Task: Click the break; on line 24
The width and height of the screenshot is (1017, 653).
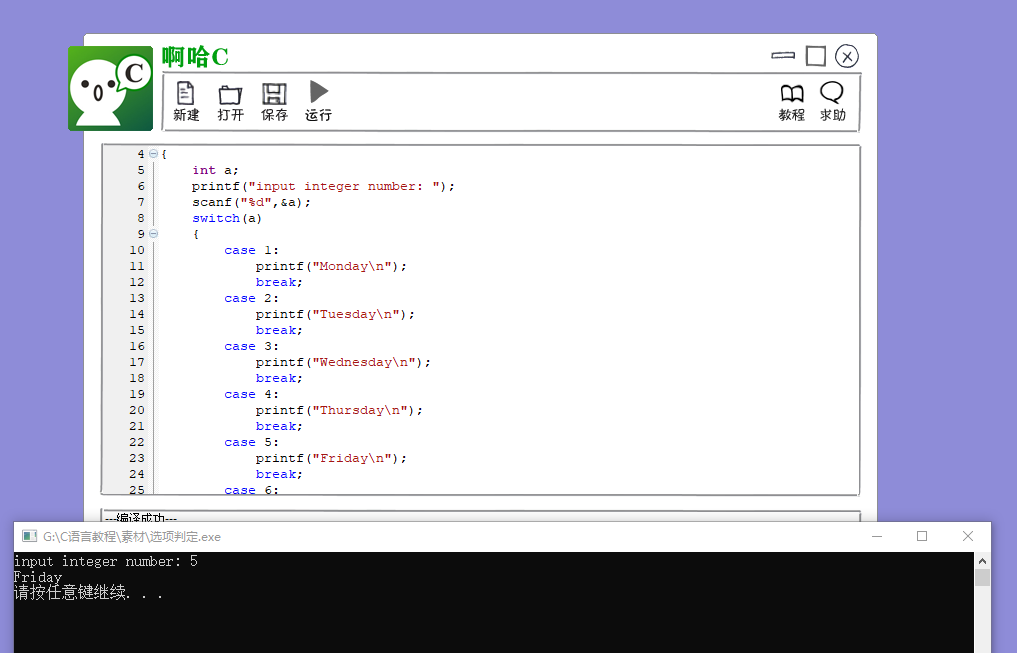Action: tap(279, 474)
